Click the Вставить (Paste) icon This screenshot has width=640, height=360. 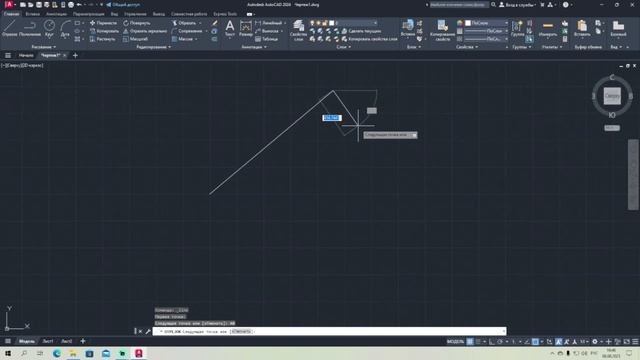click(582, 29)
